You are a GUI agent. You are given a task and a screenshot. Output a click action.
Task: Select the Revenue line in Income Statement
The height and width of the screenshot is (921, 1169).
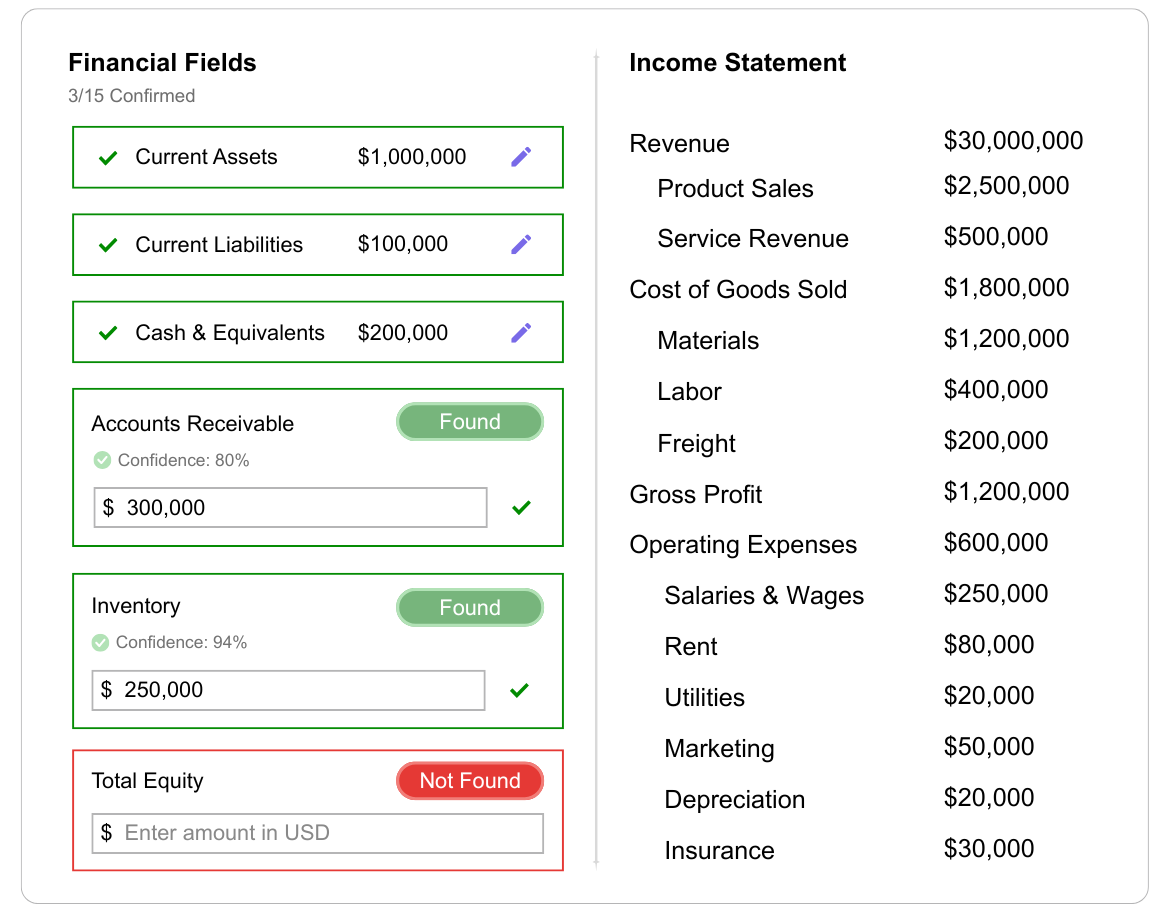pyautogui.click(x=680, y=144)
